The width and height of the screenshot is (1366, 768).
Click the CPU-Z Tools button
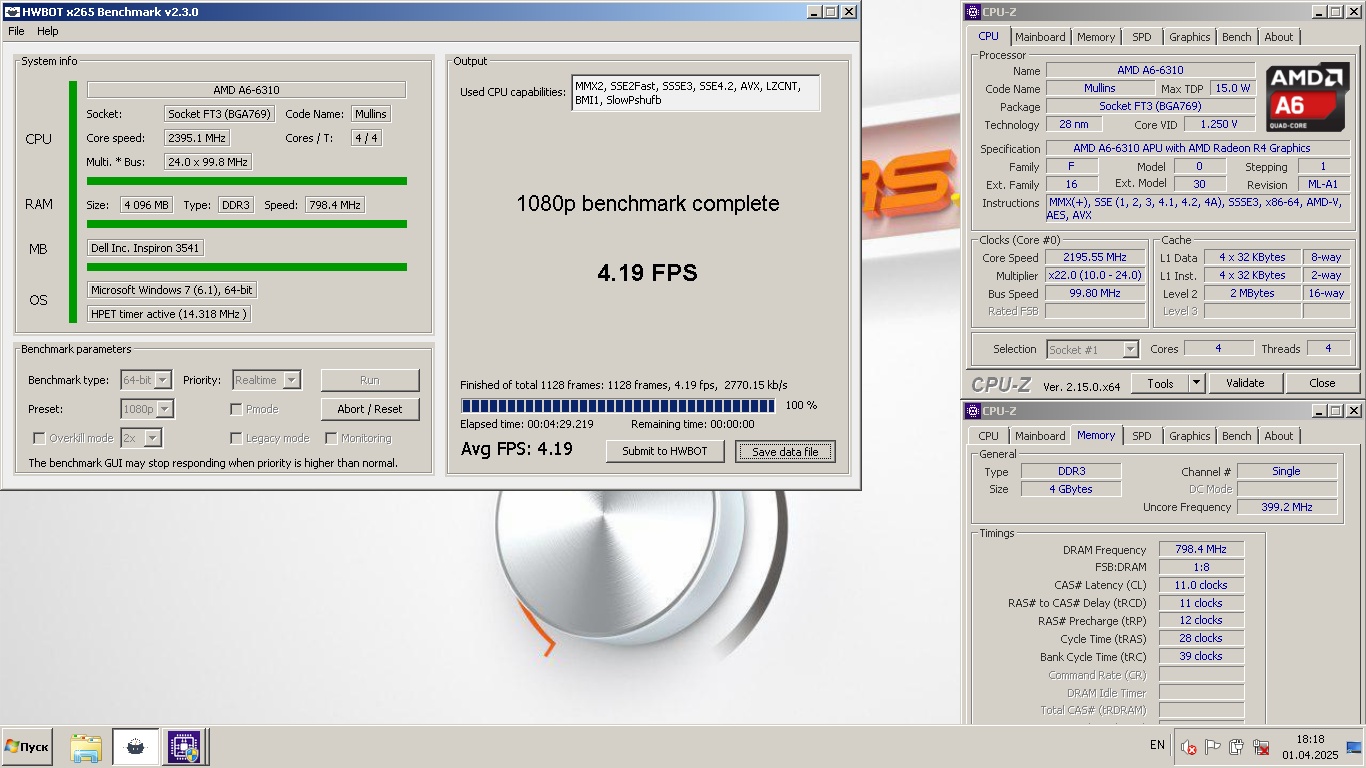click(x=1160, y=383)
